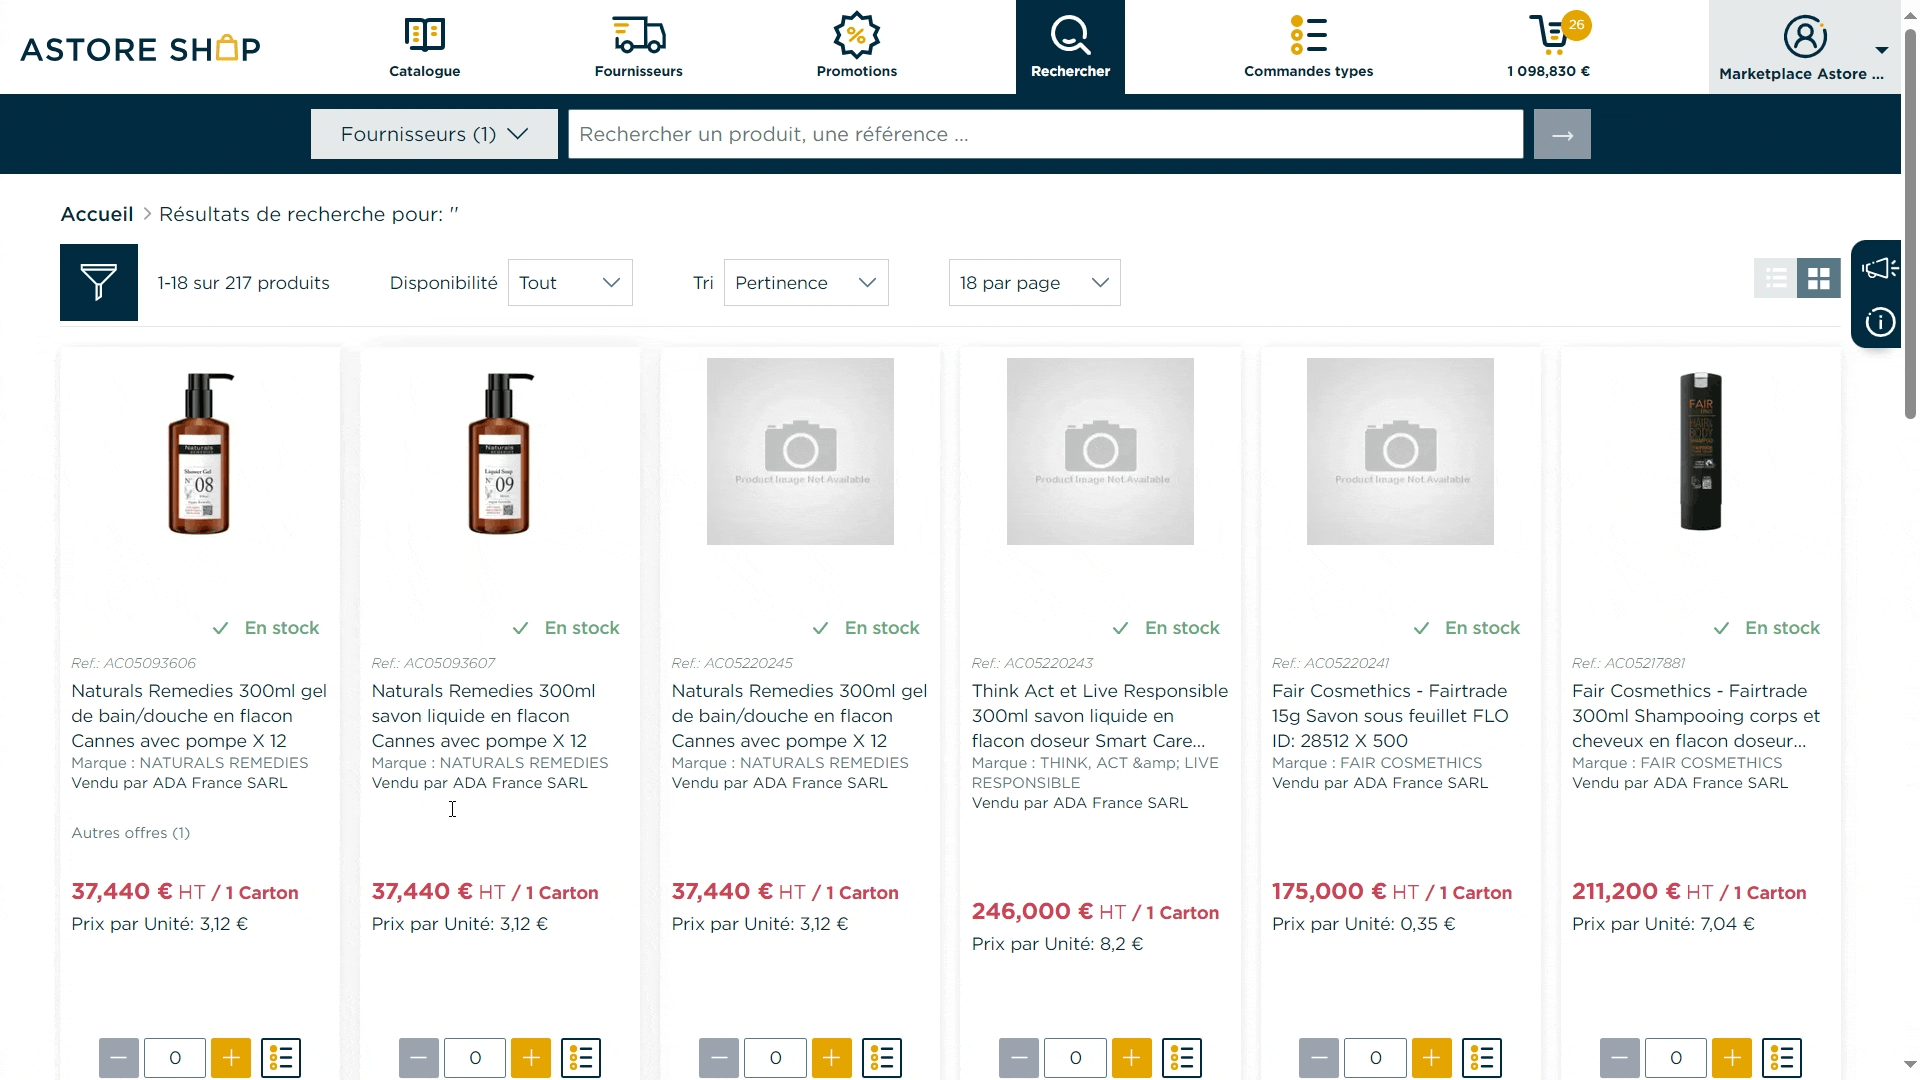Switch to grid view
This screenshot has width=1920, height=1080.
click(x=1818, y=278)
